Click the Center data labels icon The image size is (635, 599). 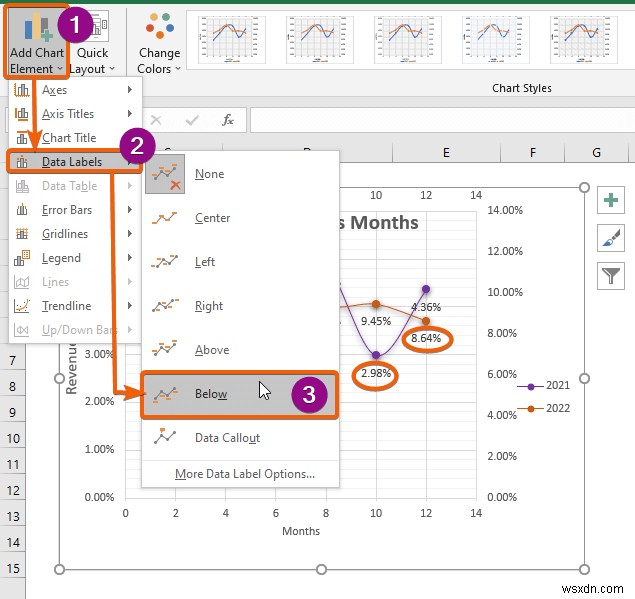[x=164, y=218]
